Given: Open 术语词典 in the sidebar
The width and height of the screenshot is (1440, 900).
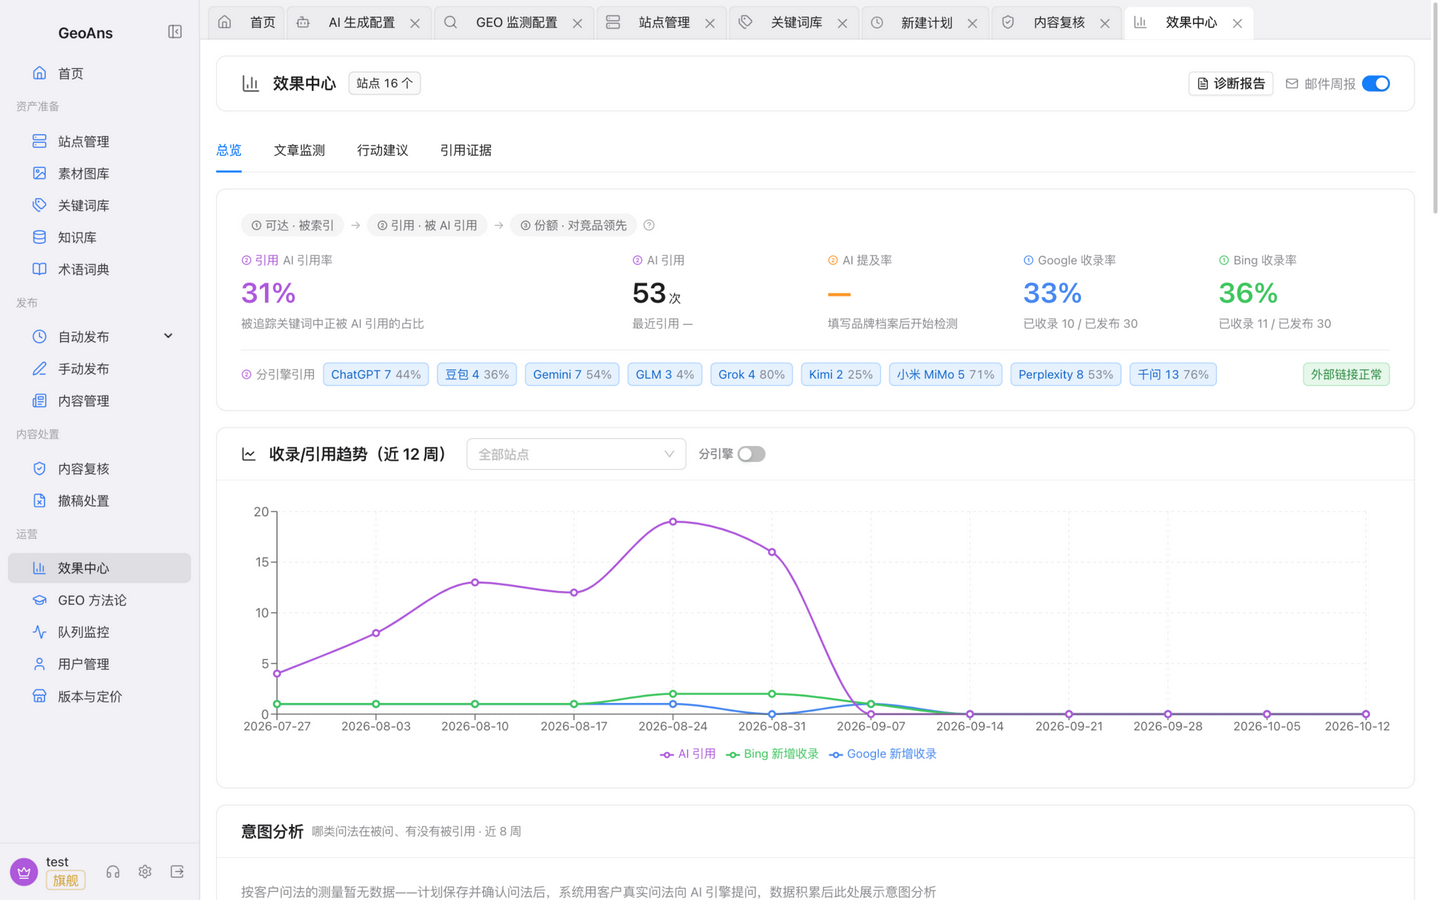Looking at the screenshot, I should (99, 269).
